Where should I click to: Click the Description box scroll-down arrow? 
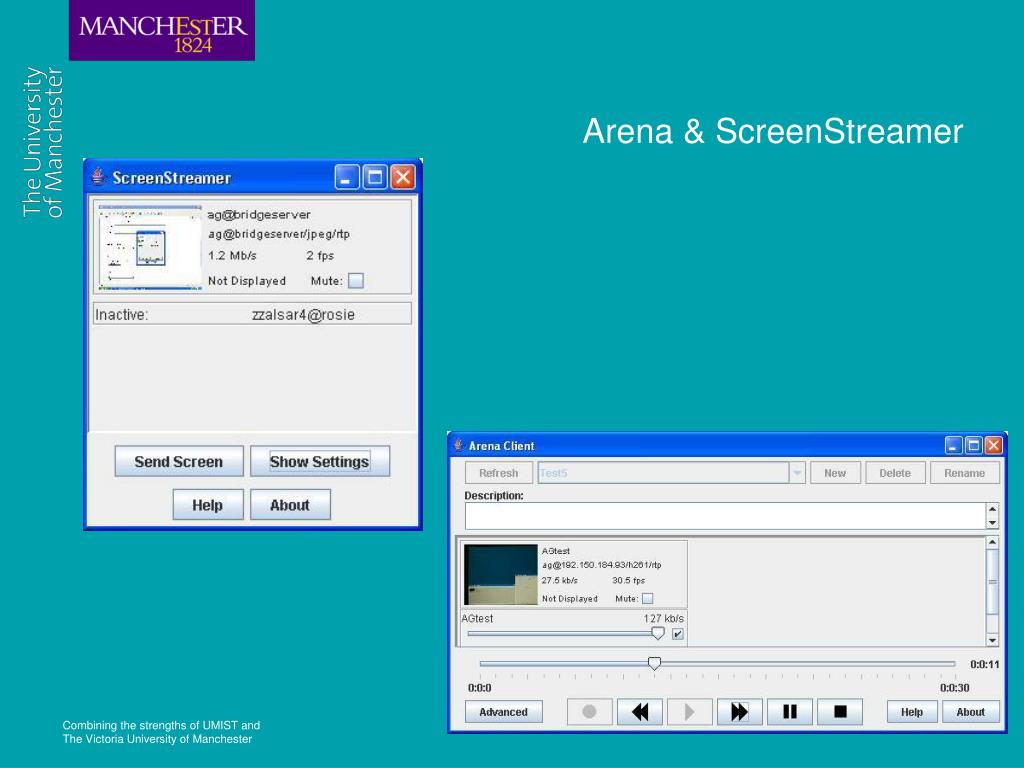(x=992, y=523)
